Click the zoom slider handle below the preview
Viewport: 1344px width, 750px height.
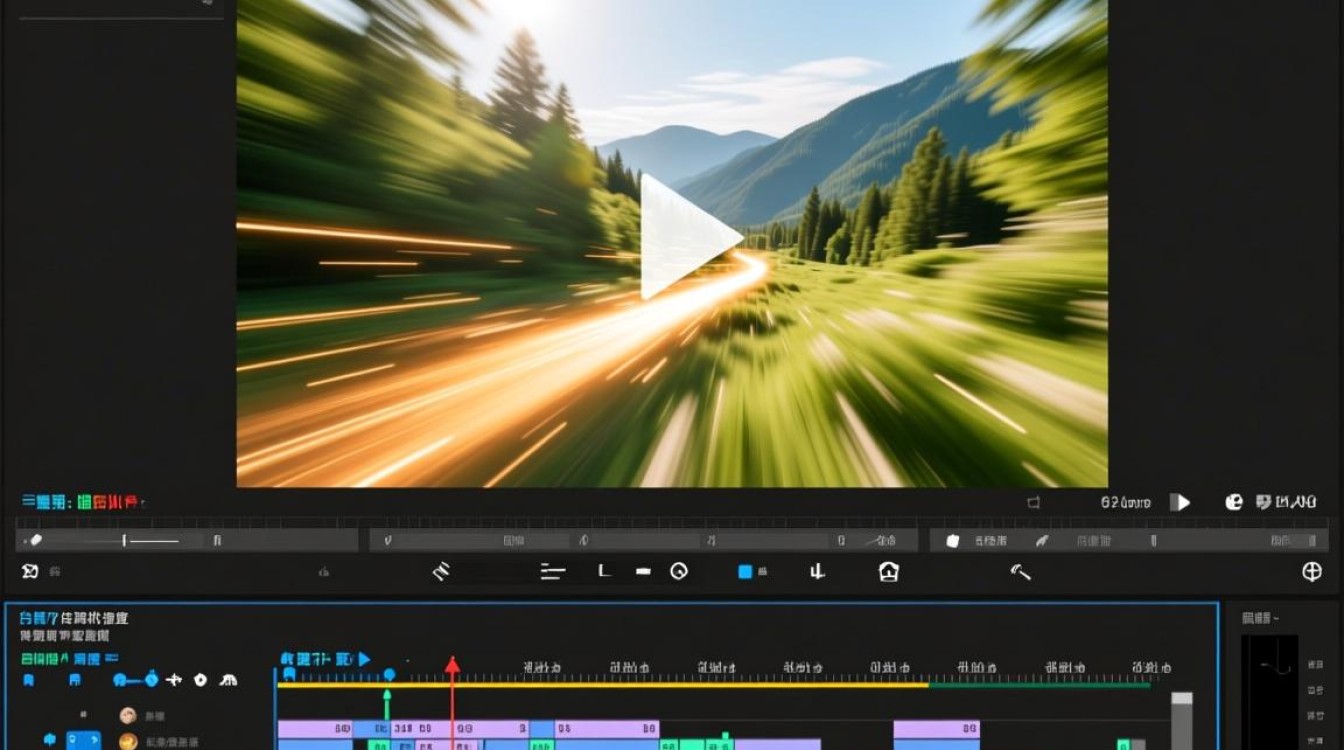[x=124, y=541]
